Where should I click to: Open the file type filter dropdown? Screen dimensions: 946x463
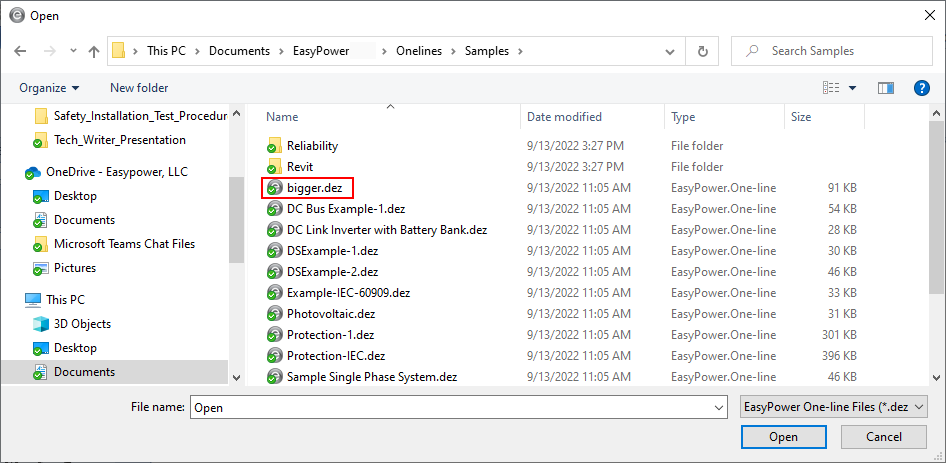pos(832,407)
